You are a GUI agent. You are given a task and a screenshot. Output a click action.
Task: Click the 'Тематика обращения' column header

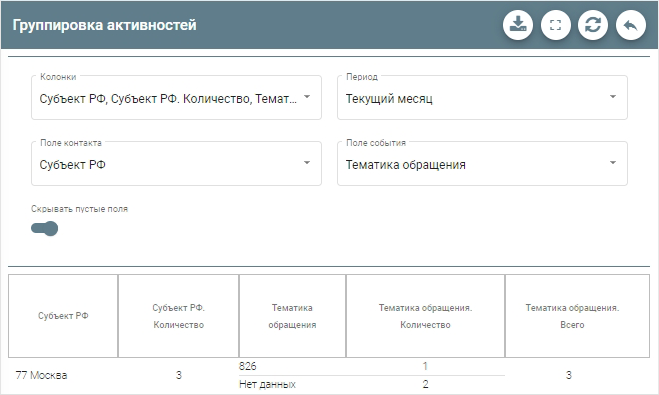click(292, 316)
